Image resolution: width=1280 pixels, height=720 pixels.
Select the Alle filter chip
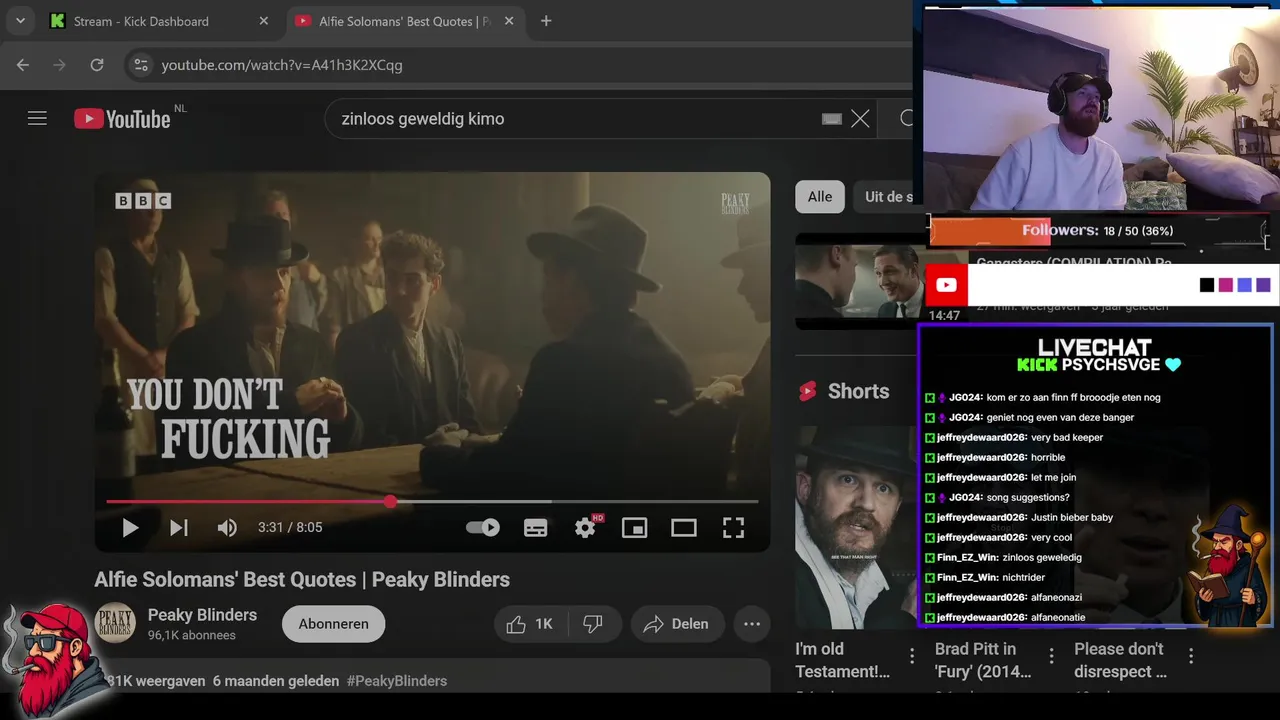820,197
